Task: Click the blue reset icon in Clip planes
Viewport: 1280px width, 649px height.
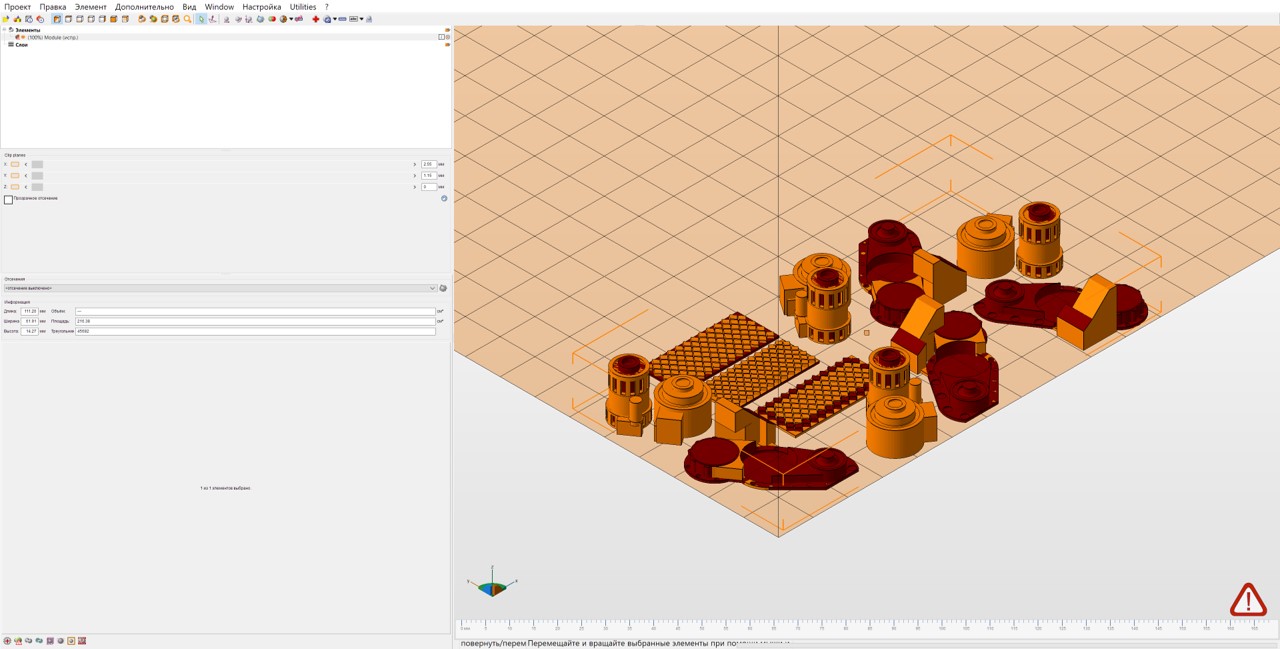Action: point(444,198)
